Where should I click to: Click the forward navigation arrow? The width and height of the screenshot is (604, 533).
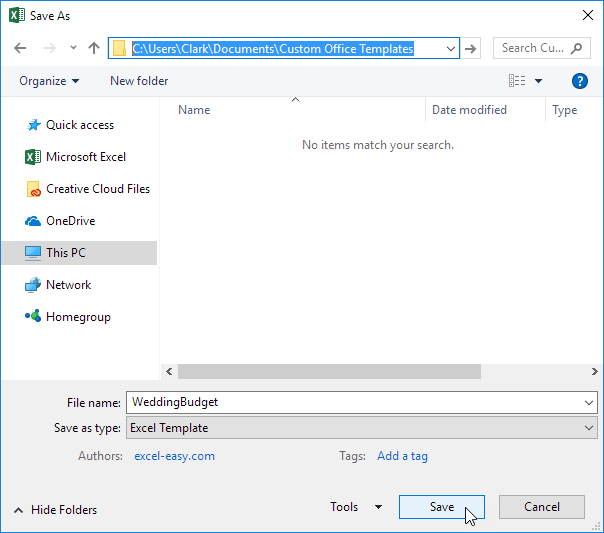[x=50, y=48]
